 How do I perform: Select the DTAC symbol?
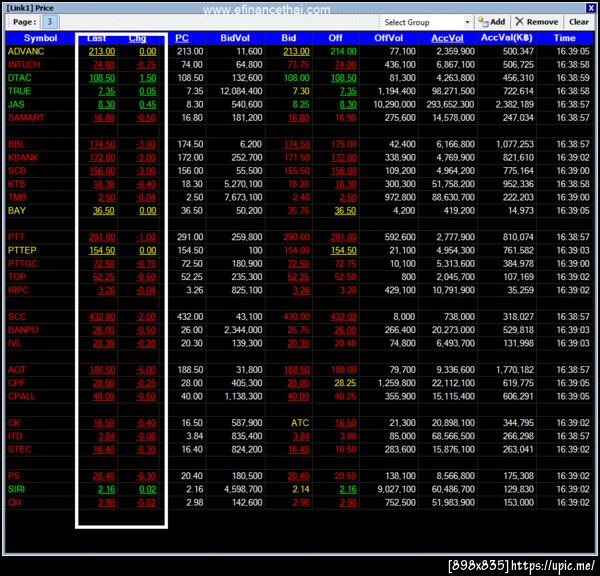tap(20, 78)
